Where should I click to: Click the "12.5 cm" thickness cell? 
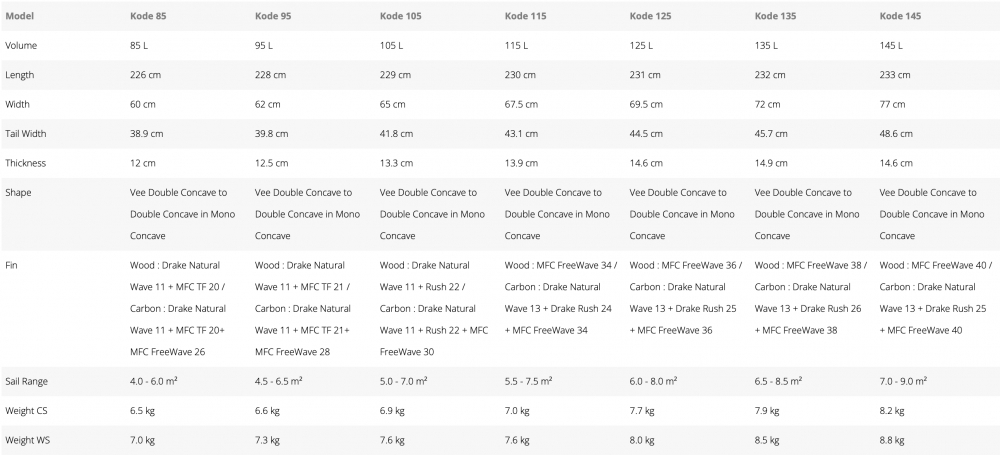tap(272, 163)
